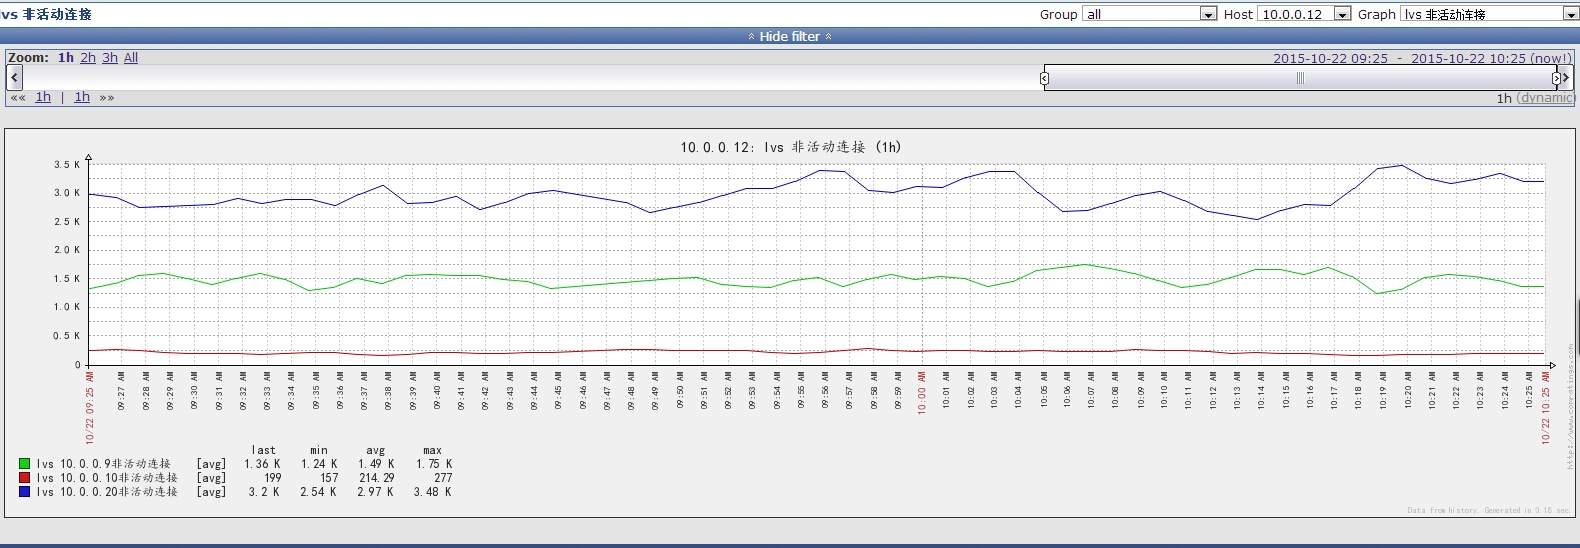Click the red legend swatch for 10.0.0.10

click(24, 478)
